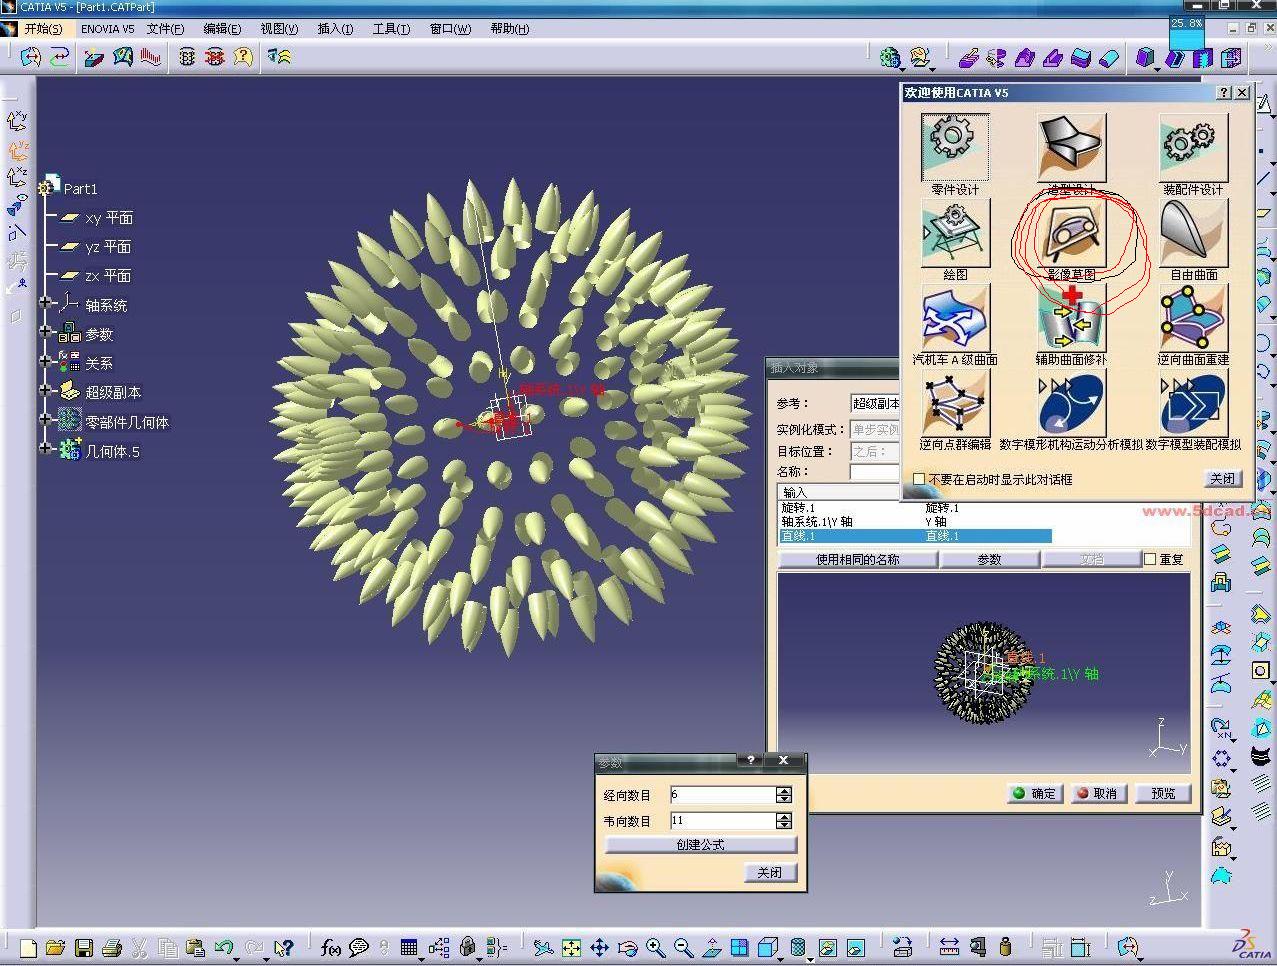
Task: Click the Open folder icon
Action: pos(56,947)
